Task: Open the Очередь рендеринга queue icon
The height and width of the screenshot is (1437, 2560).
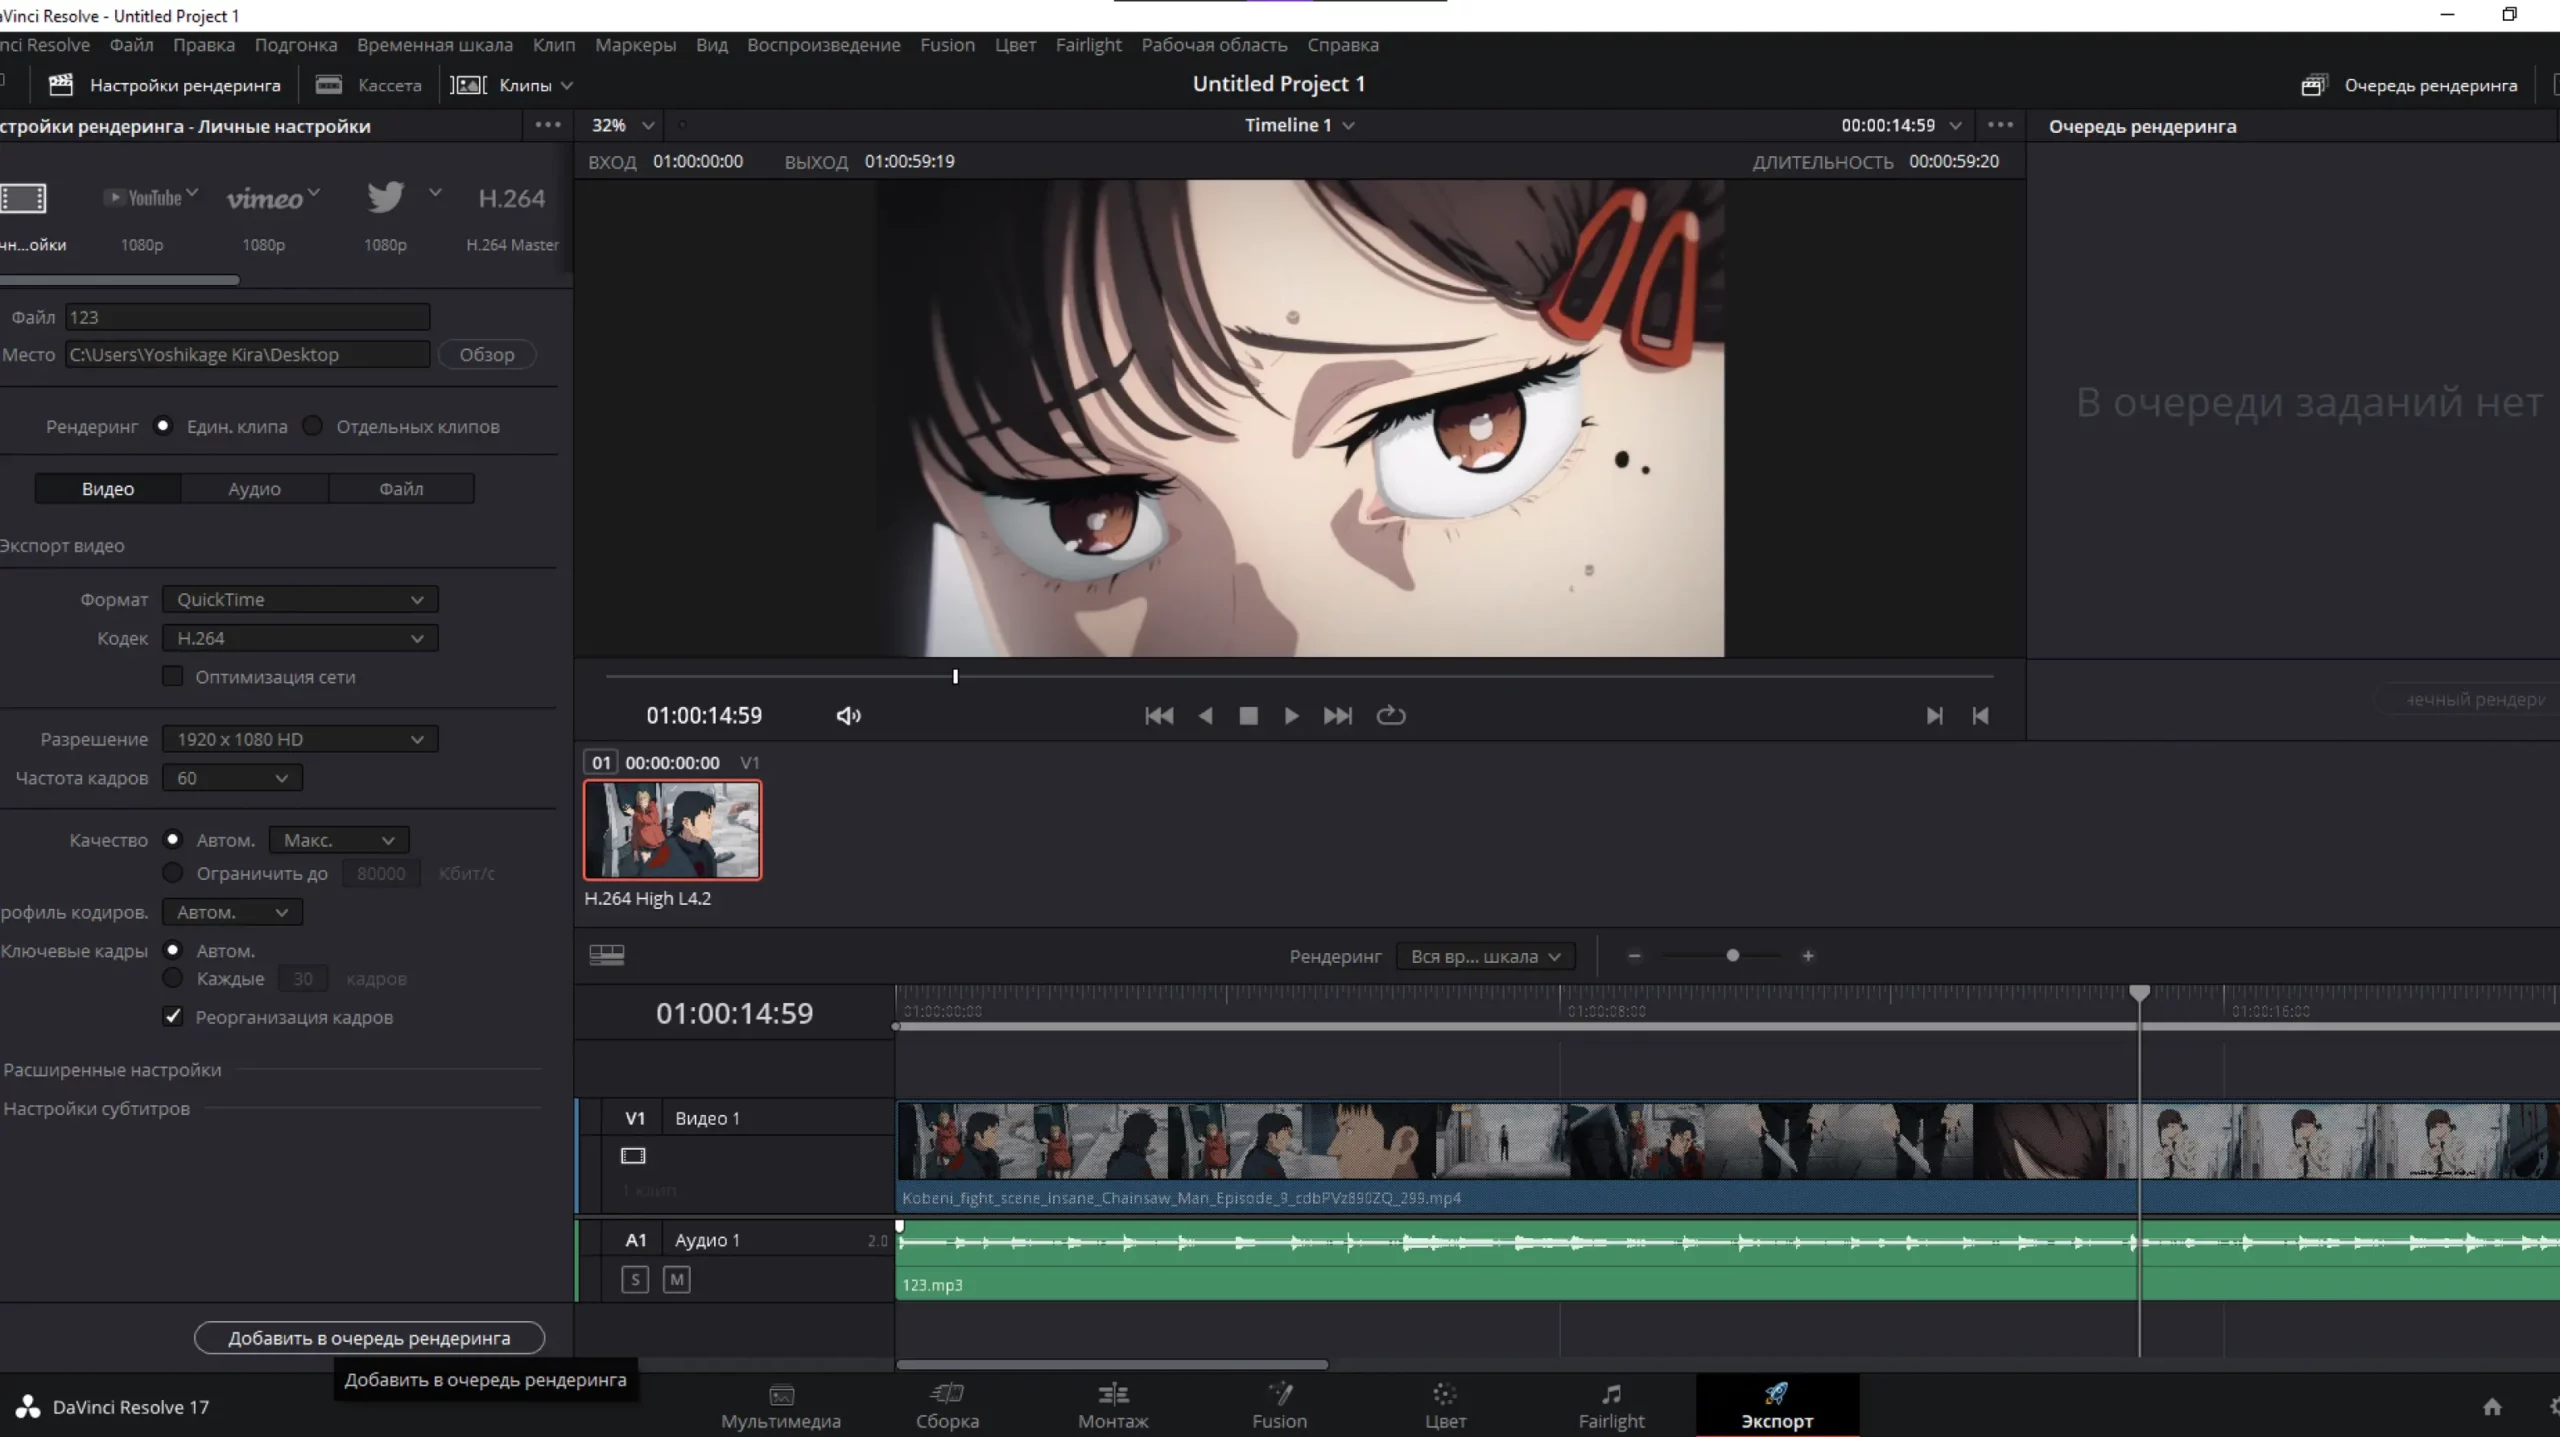Action: coord(2314,85)
